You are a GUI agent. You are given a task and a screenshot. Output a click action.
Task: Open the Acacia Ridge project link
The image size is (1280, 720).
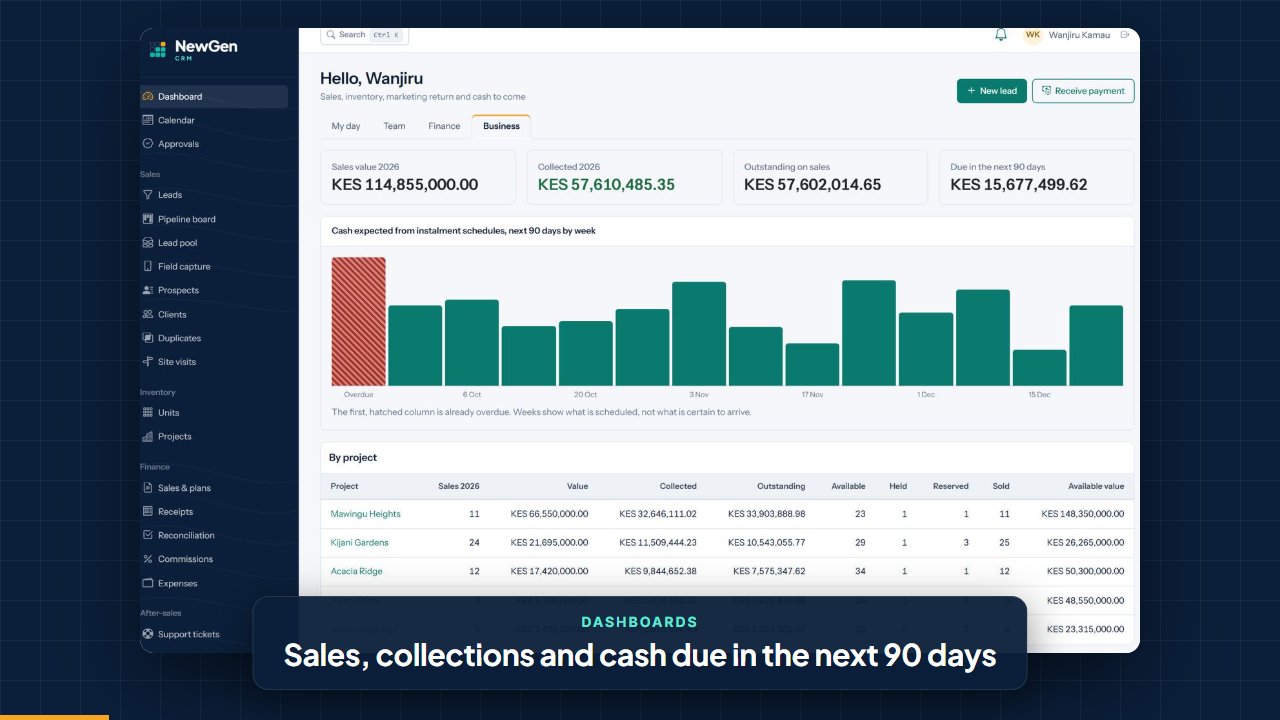click(x=357, y=572)
